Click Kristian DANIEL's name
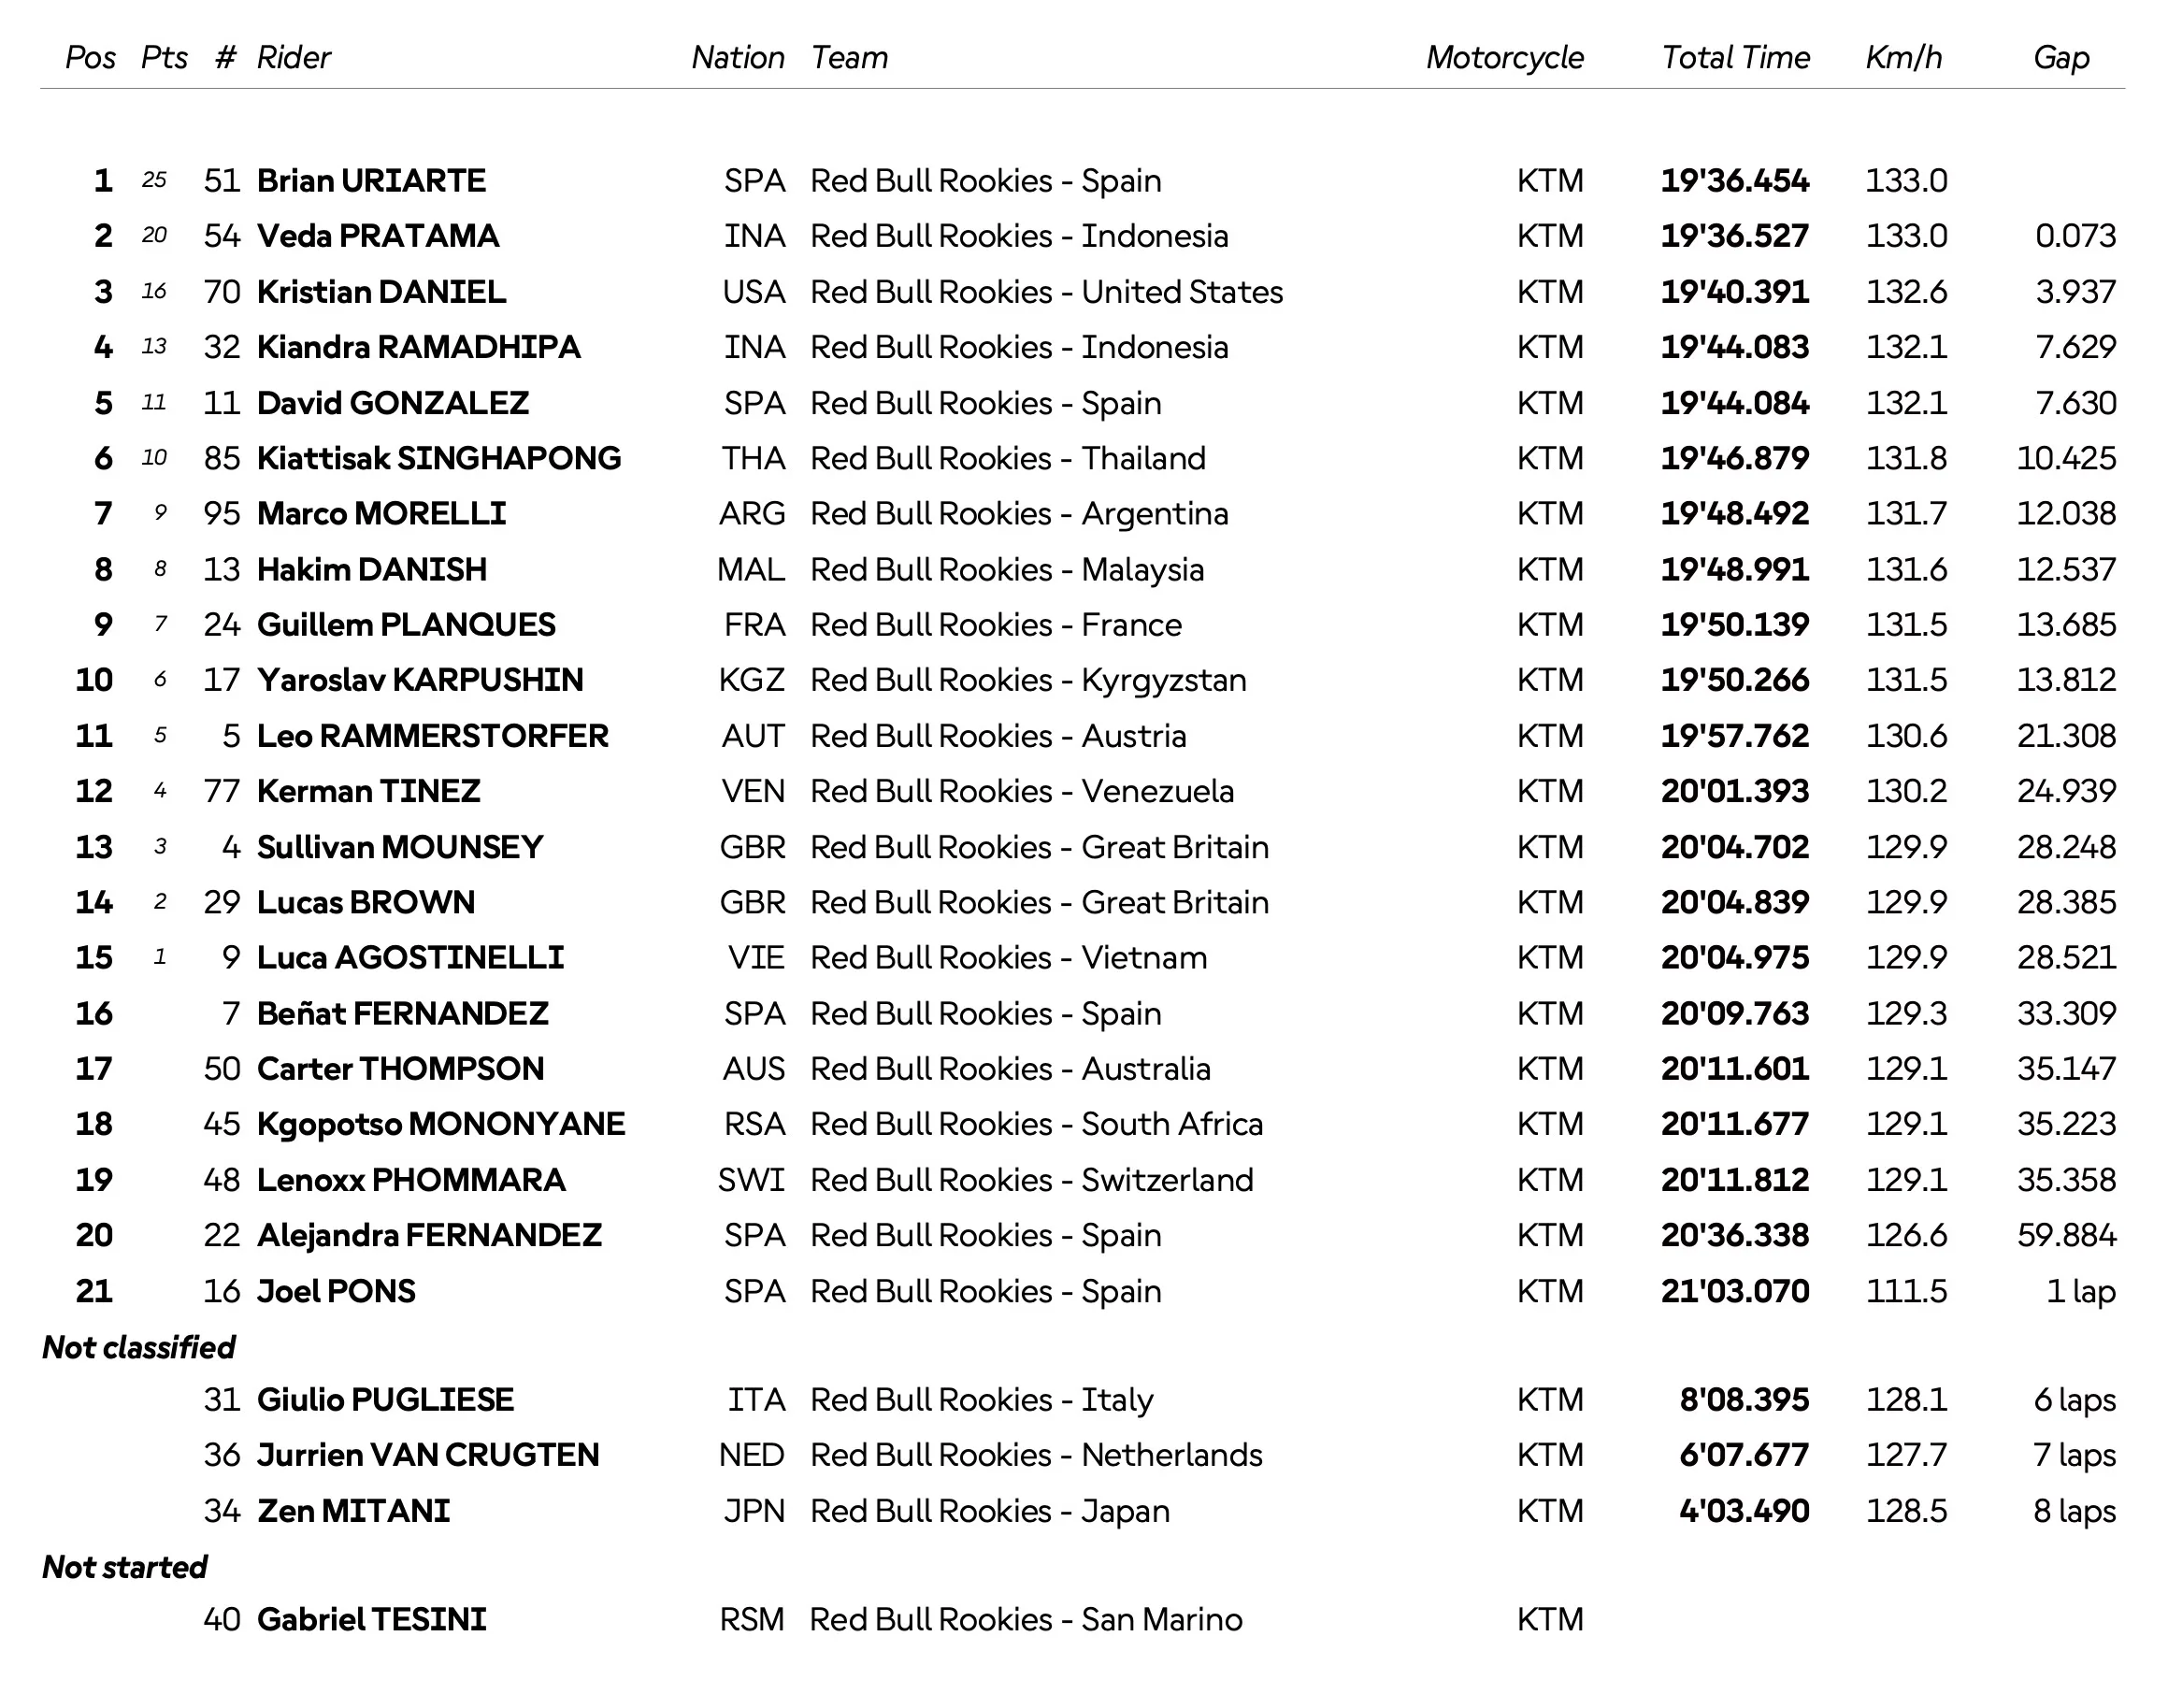Screen dimensions: 2168x1708 point(381,292)
